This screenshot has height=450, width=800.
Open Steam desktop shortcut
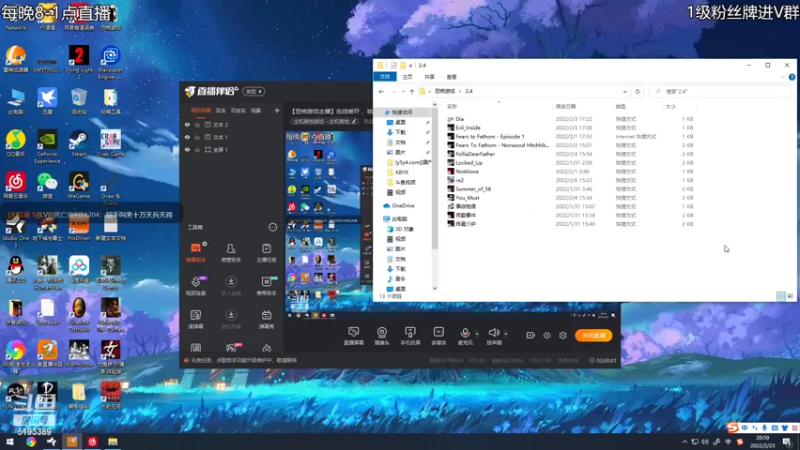coord(79,142)
